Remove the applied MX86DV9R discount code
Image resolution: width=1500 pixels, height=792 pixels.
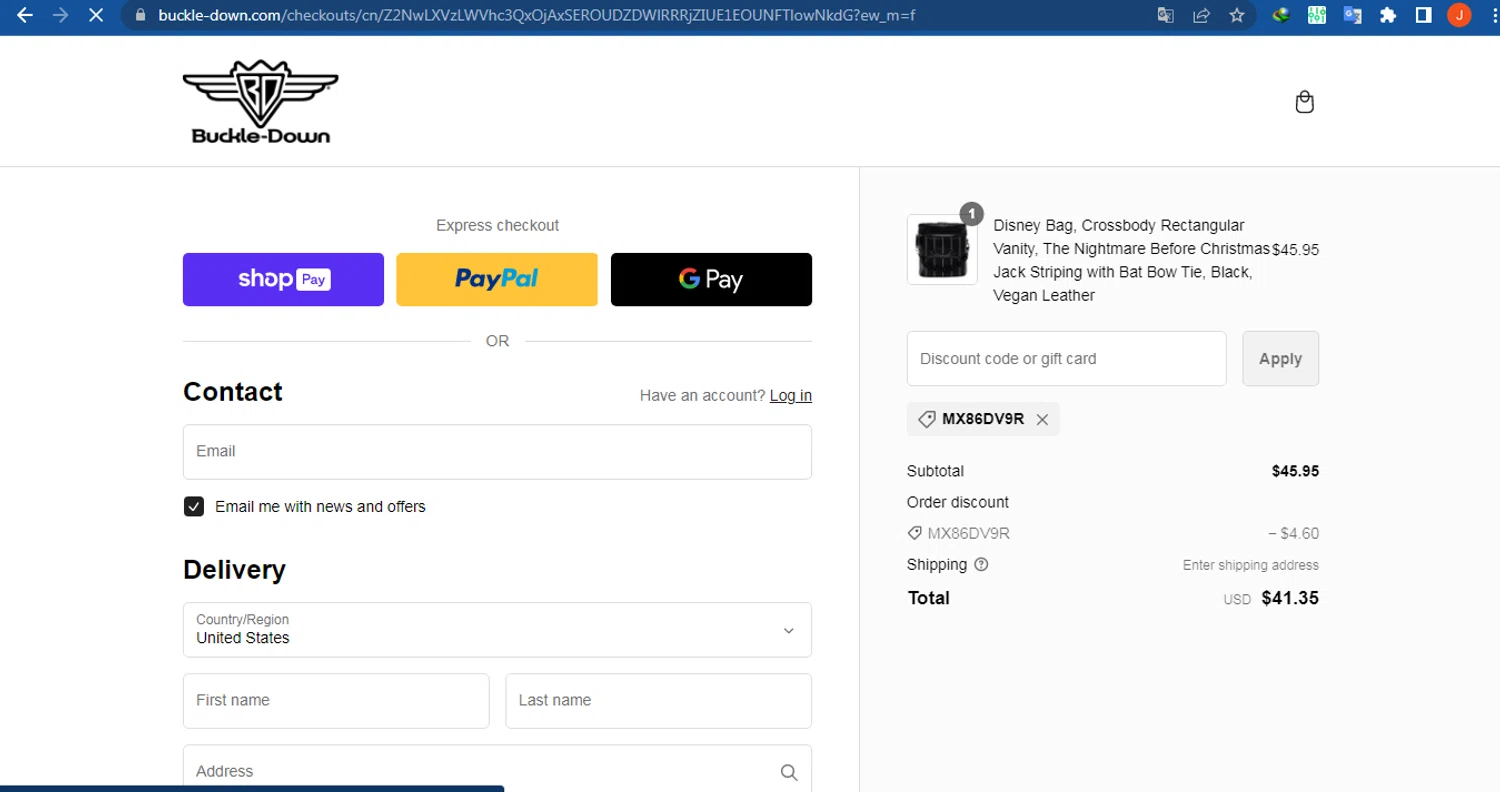[x=1042, y=420]
